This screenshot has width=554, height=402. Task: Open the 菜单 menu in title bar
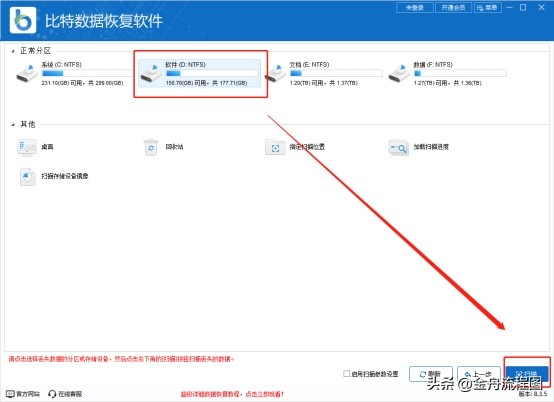tap(488, 7)
